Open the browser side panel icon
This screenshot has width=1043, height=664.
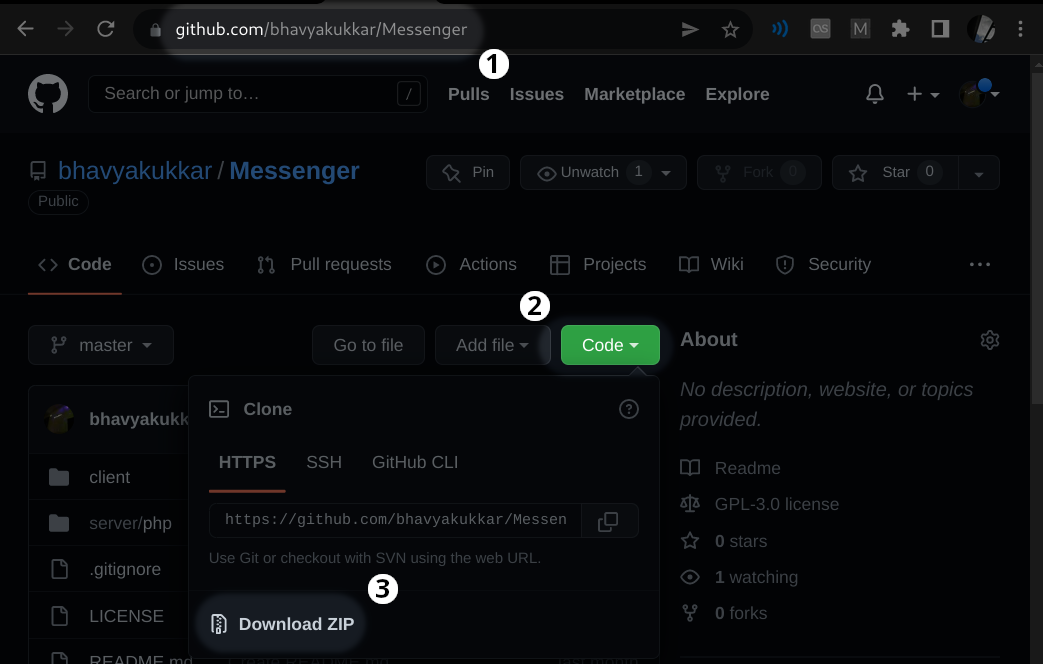pyautogui.click(x=940, y=29)
